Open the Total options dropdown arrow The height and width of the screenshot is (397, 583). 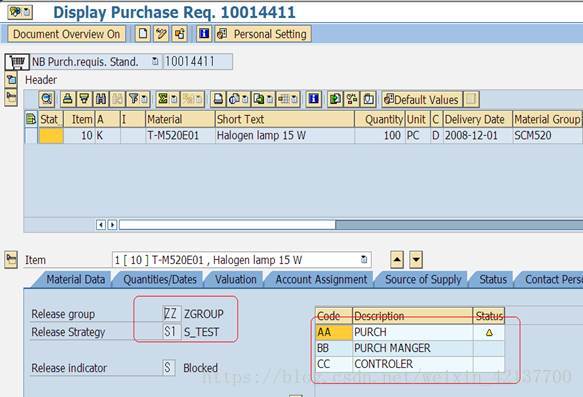[x=174, y=100]
